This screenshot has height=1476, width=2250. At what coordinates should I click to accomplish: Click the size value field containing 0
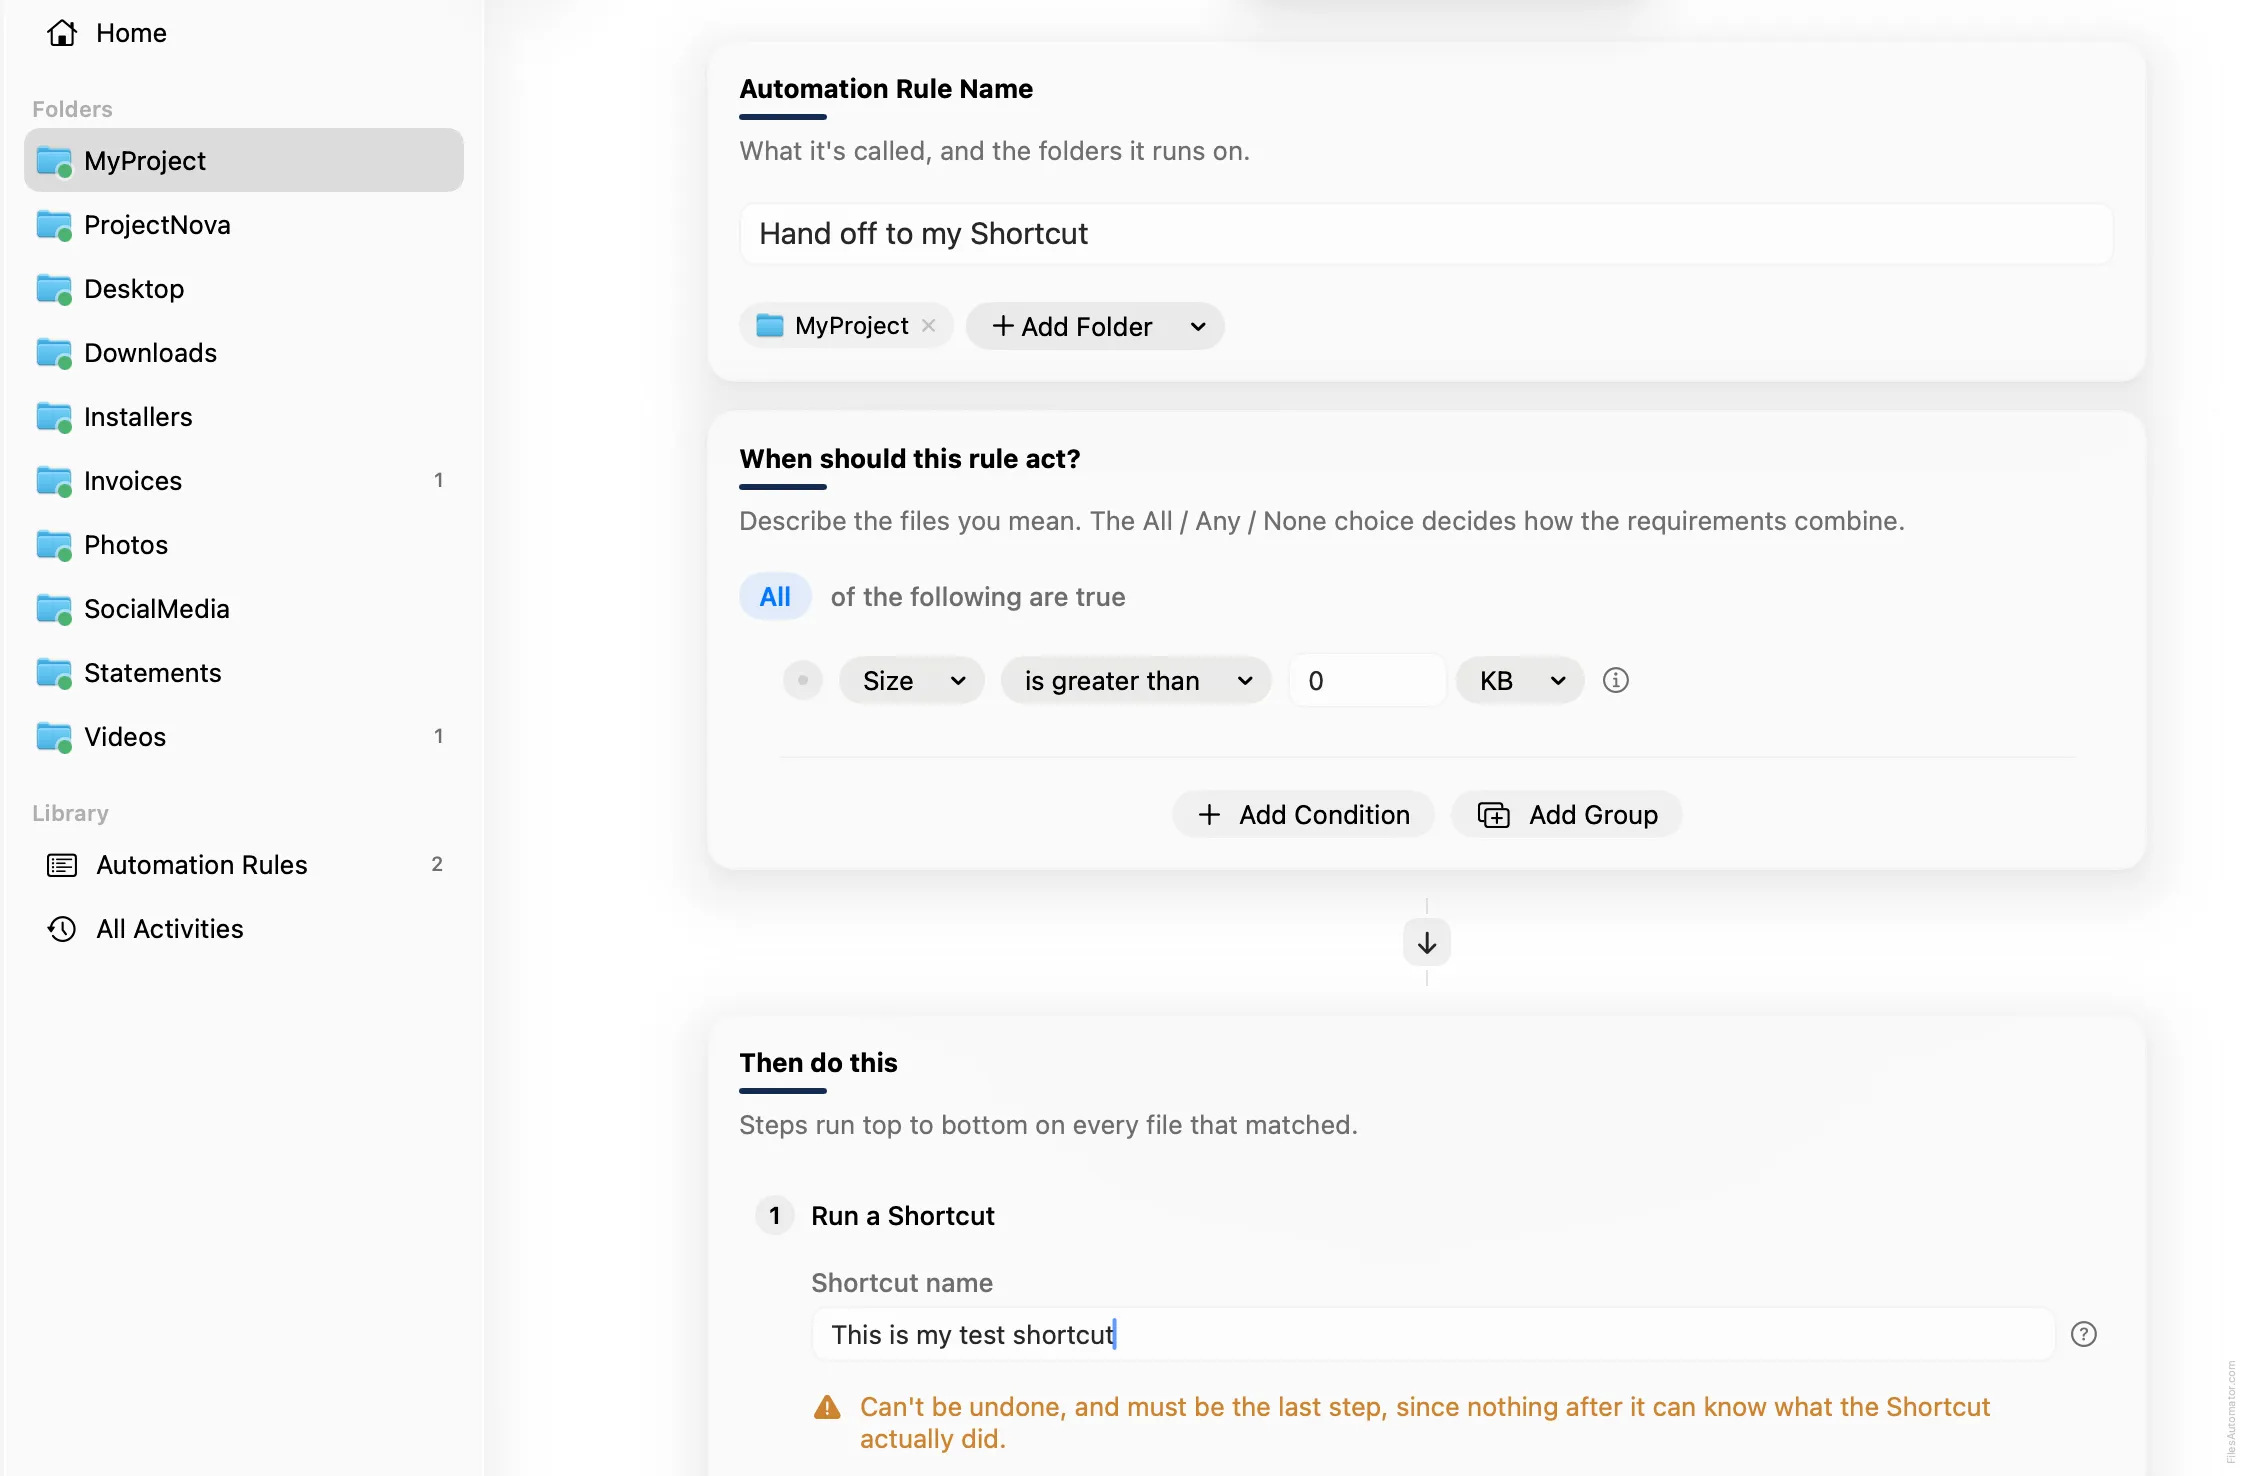click(x=1367, y=681)
